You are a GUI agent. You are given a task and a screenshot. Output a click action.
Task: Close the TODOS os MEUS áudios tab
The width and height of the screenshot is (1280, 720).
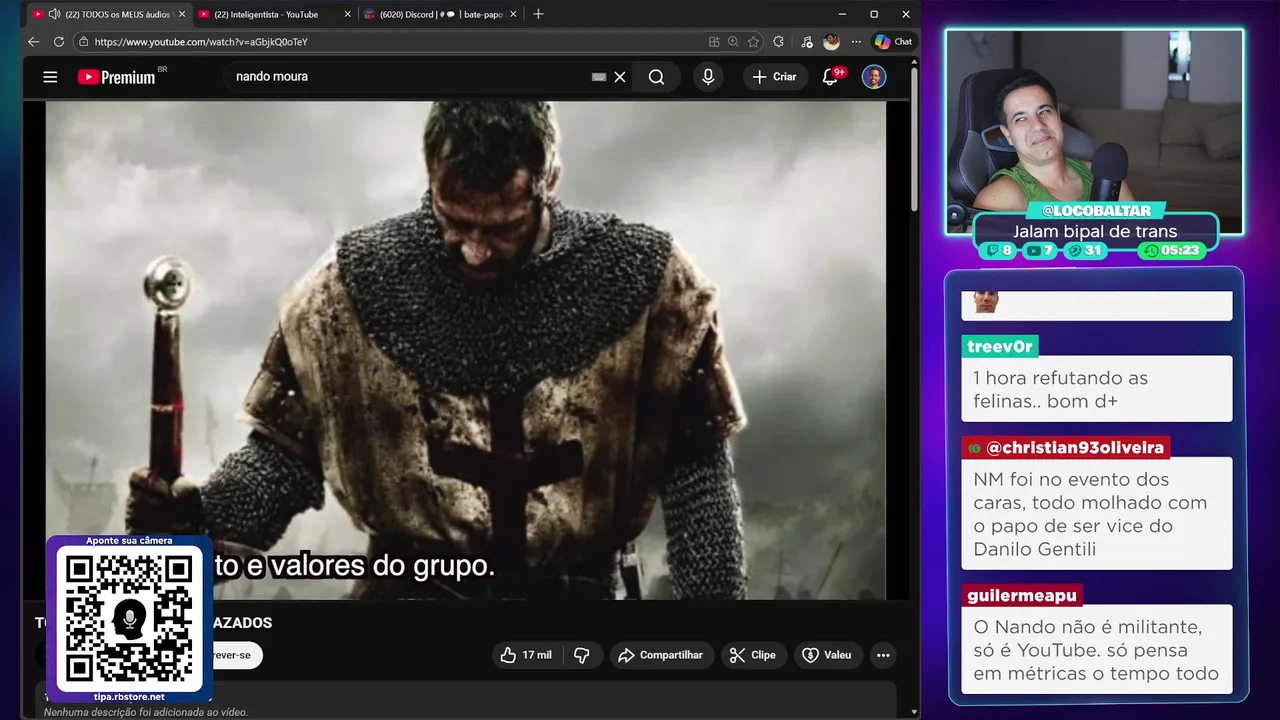[x=181, y=14]
